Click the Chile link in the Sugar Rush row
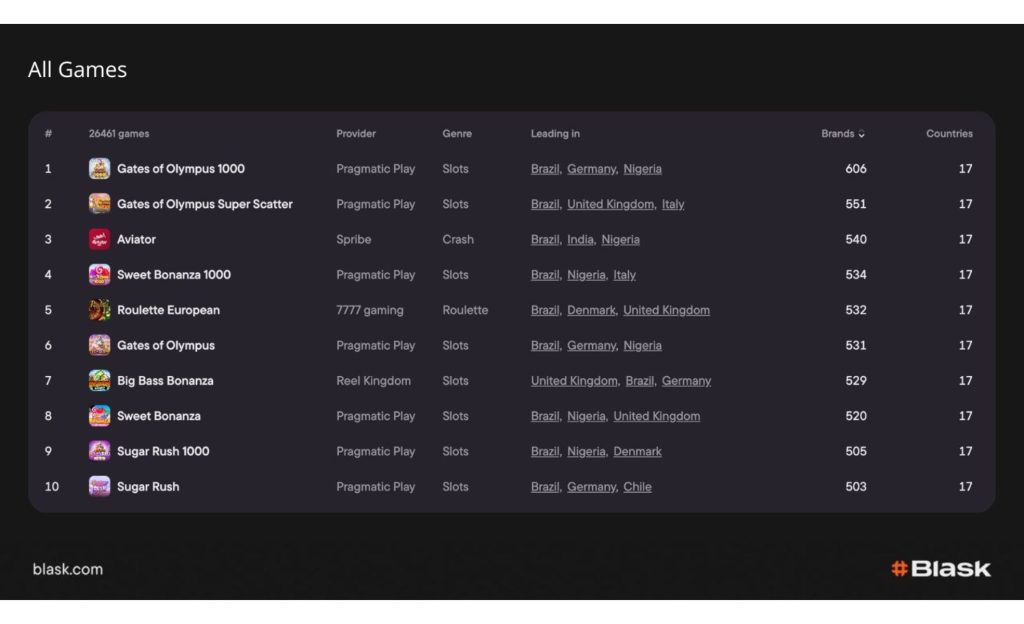This screenshot has width=1024, height=624. click(637, 487)
